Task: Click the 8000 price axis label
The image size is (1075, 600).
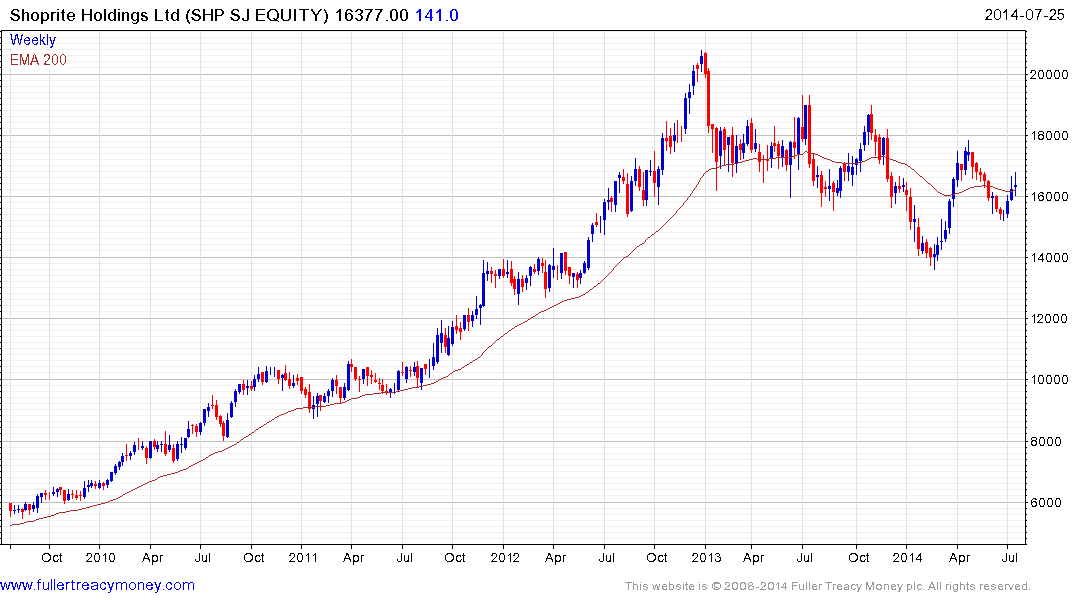Action: [1046, 442]
